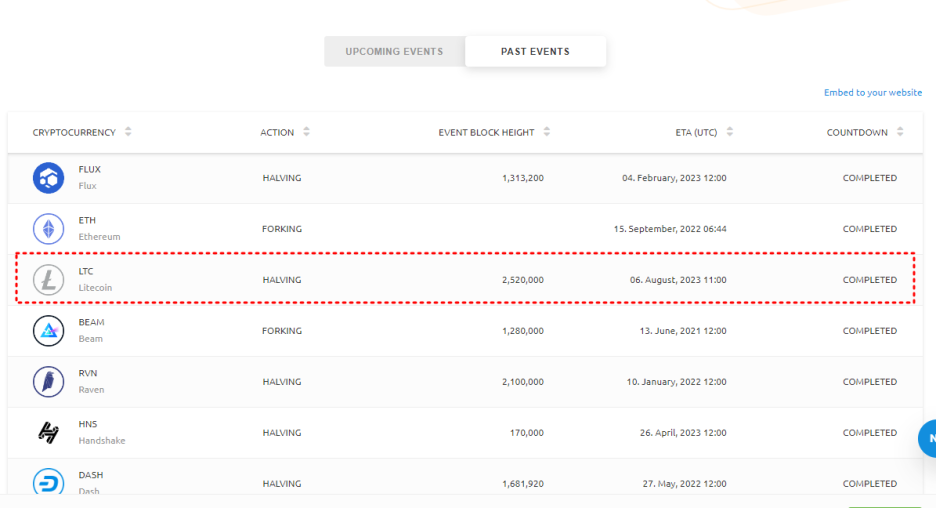Click the Raven name text
The image size is (936, 508).
click(x=91, y=390)
